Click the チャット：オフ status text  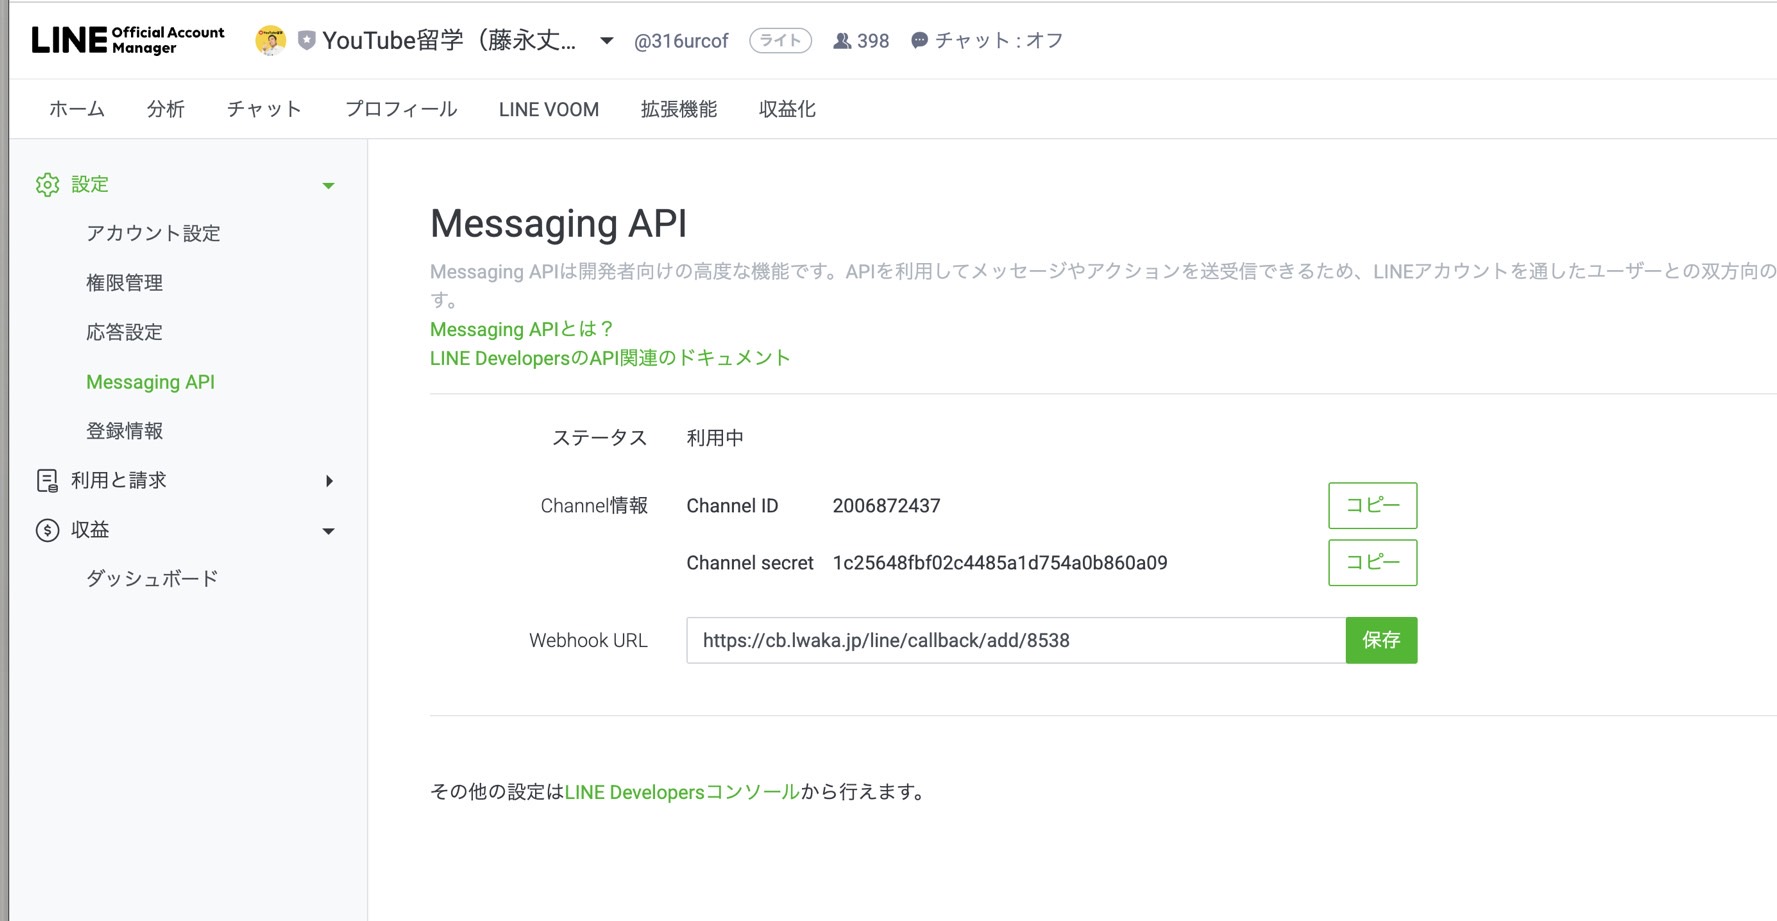(x=999, y=40)
